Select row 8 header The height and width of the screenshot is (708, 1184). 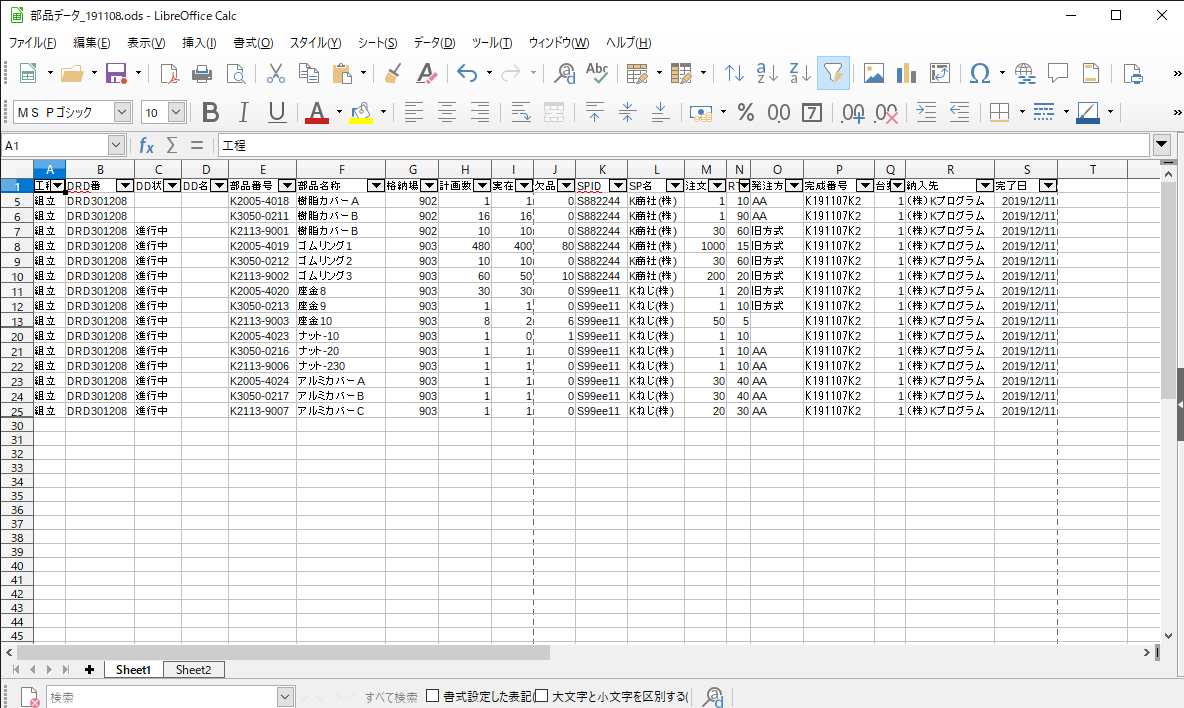(x=17, y=246)
